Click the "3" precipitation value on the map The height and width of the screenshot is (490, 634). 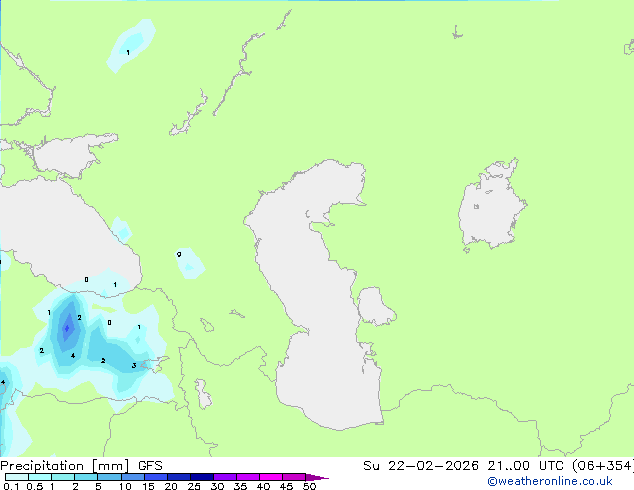click(x=134, y=366)
